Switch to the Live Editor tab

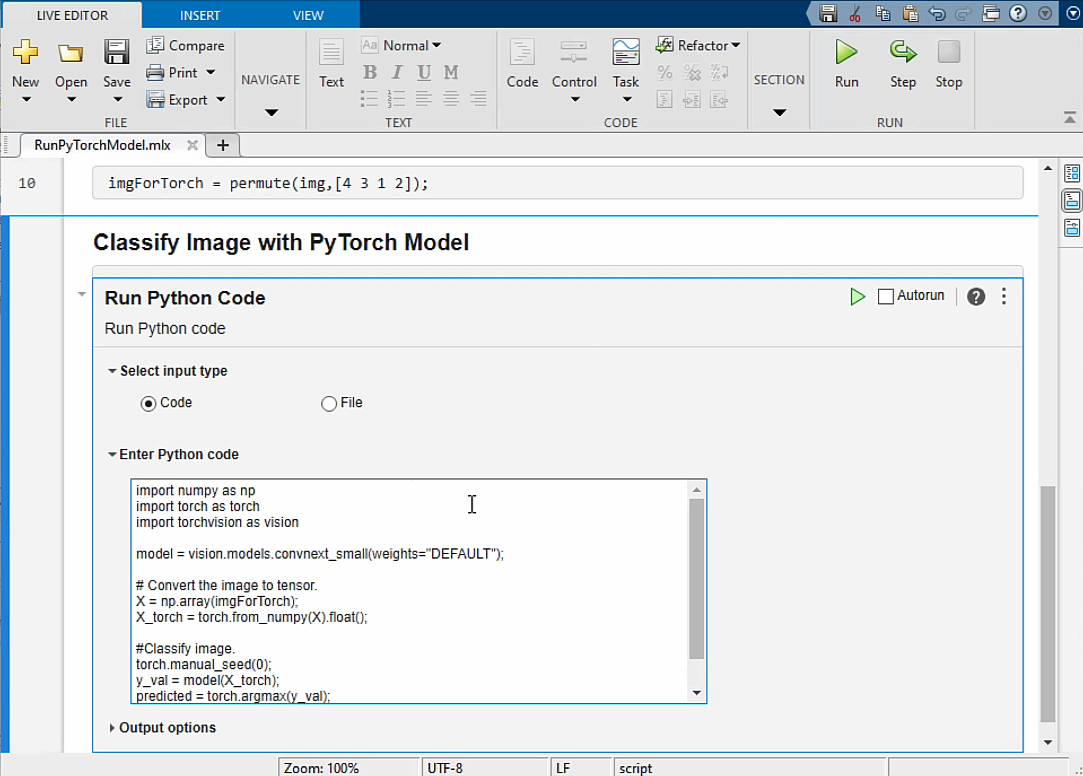click(x=72, y=15)
